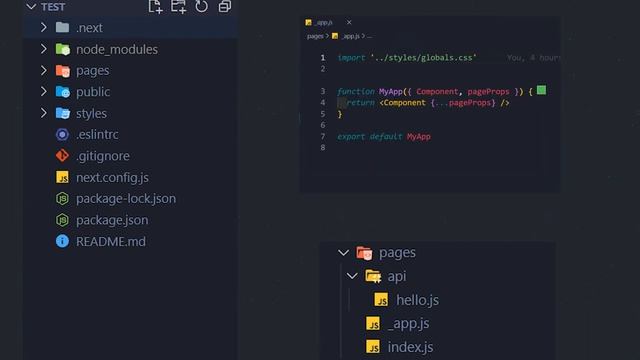
Task: Click the README.md info icon
Action: point(62,241)
